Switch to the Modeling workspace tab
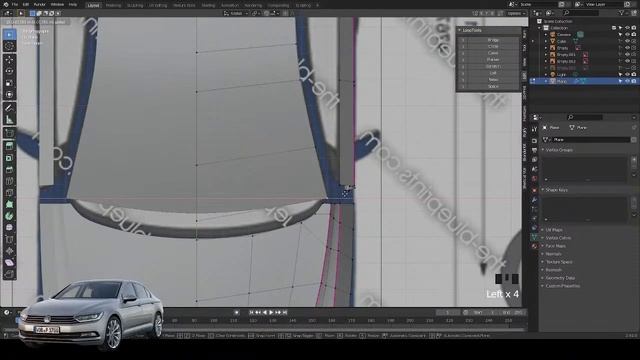The height and width of the screenshot is (360, 640). (113, 5)
